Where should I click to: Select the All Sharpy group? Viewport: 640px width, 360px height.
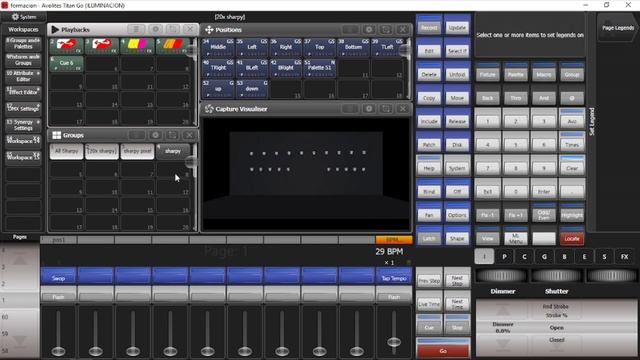(x=66, y=151)
